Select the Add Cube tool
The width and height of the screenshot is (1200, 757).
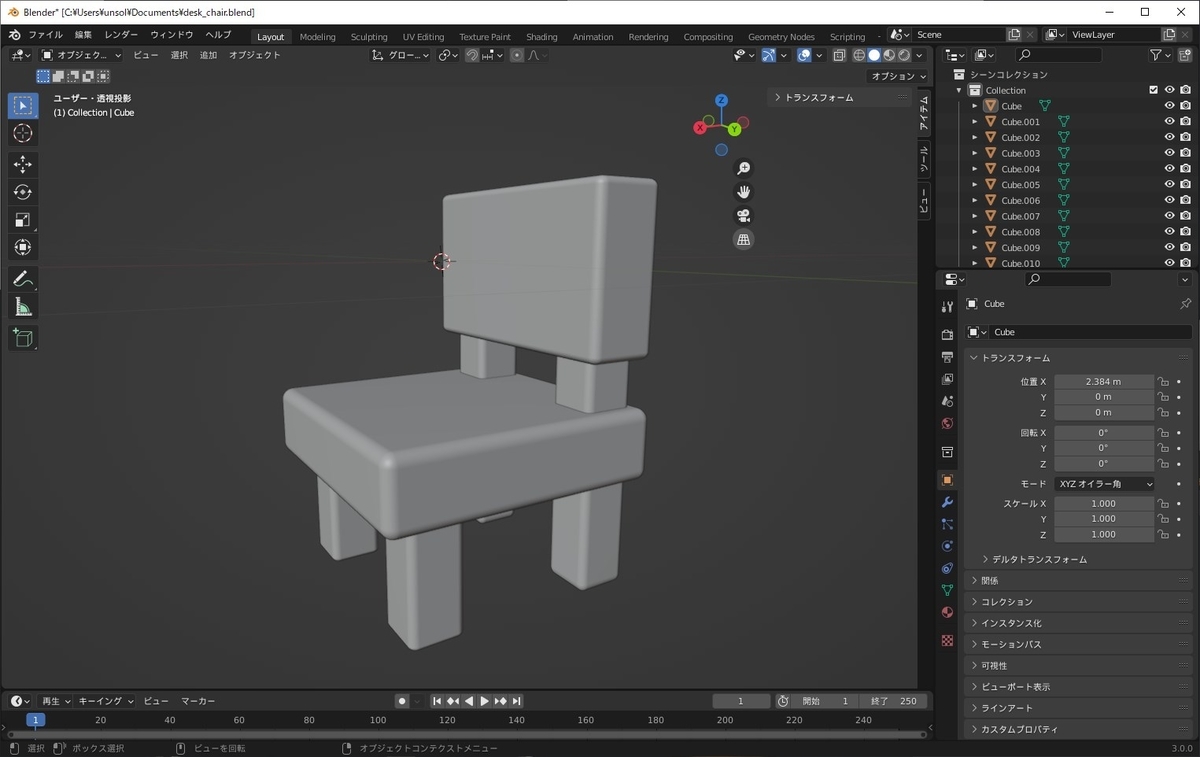(x=23, y=338)
